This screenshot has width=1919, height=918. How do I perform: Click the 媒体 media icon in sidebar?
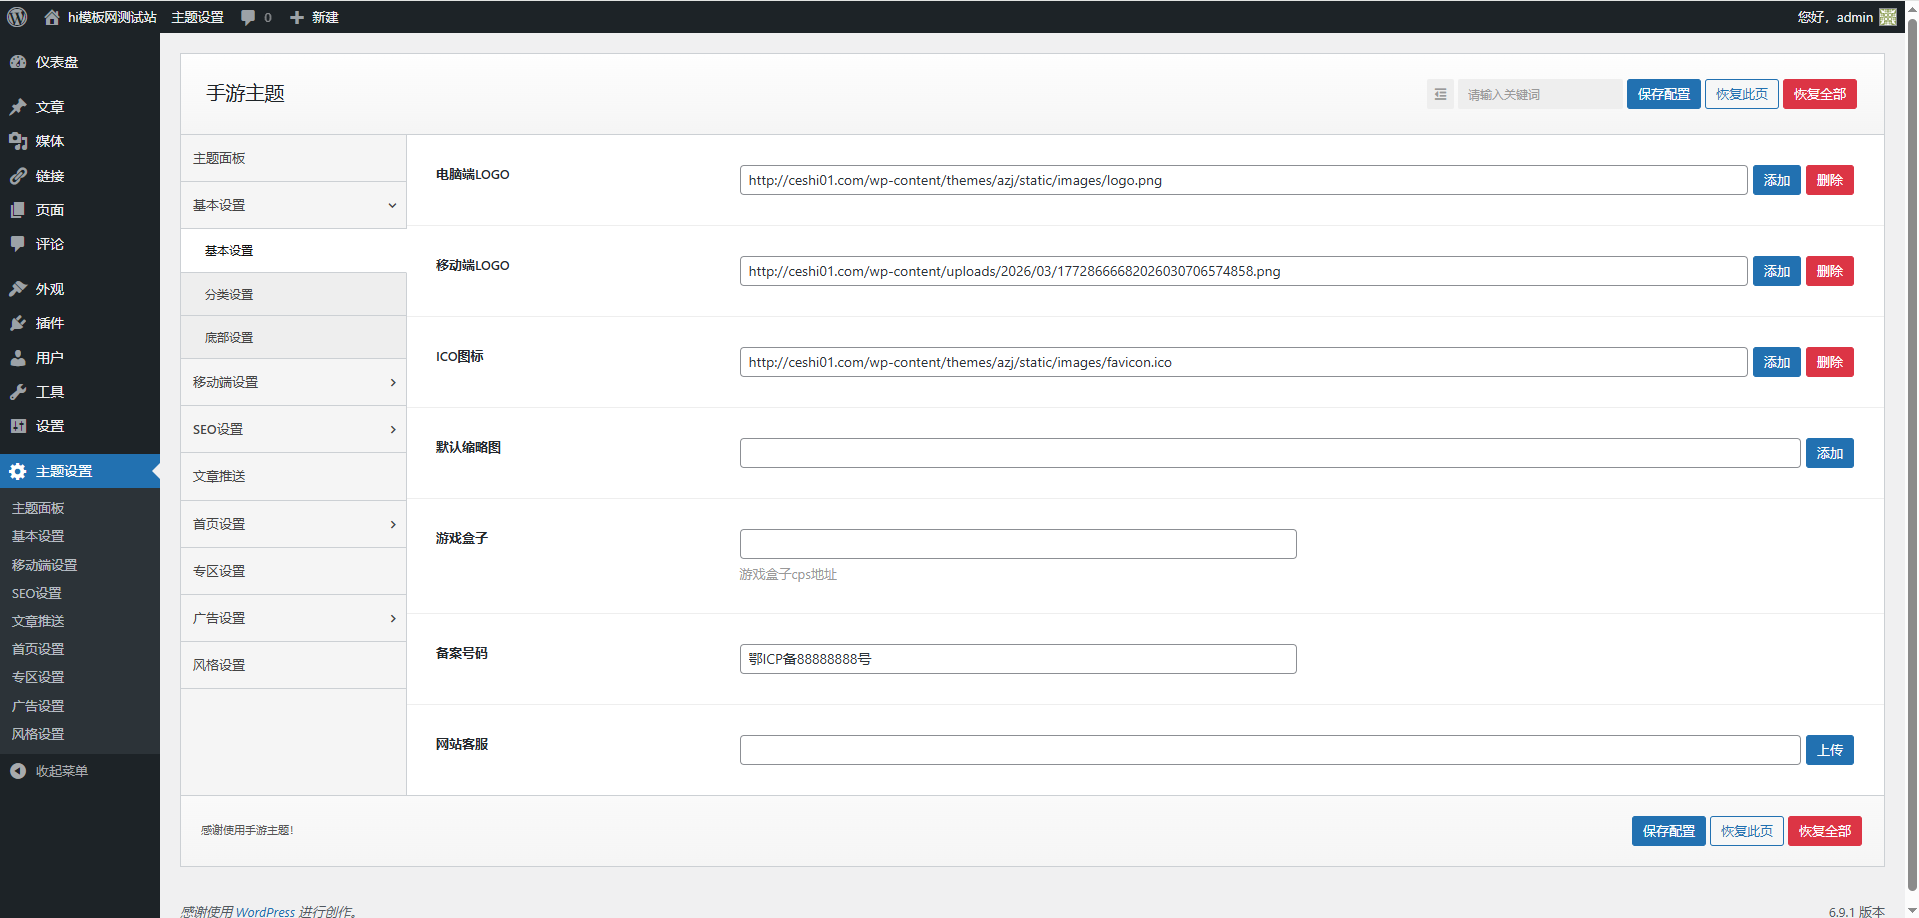click(18, 141)
